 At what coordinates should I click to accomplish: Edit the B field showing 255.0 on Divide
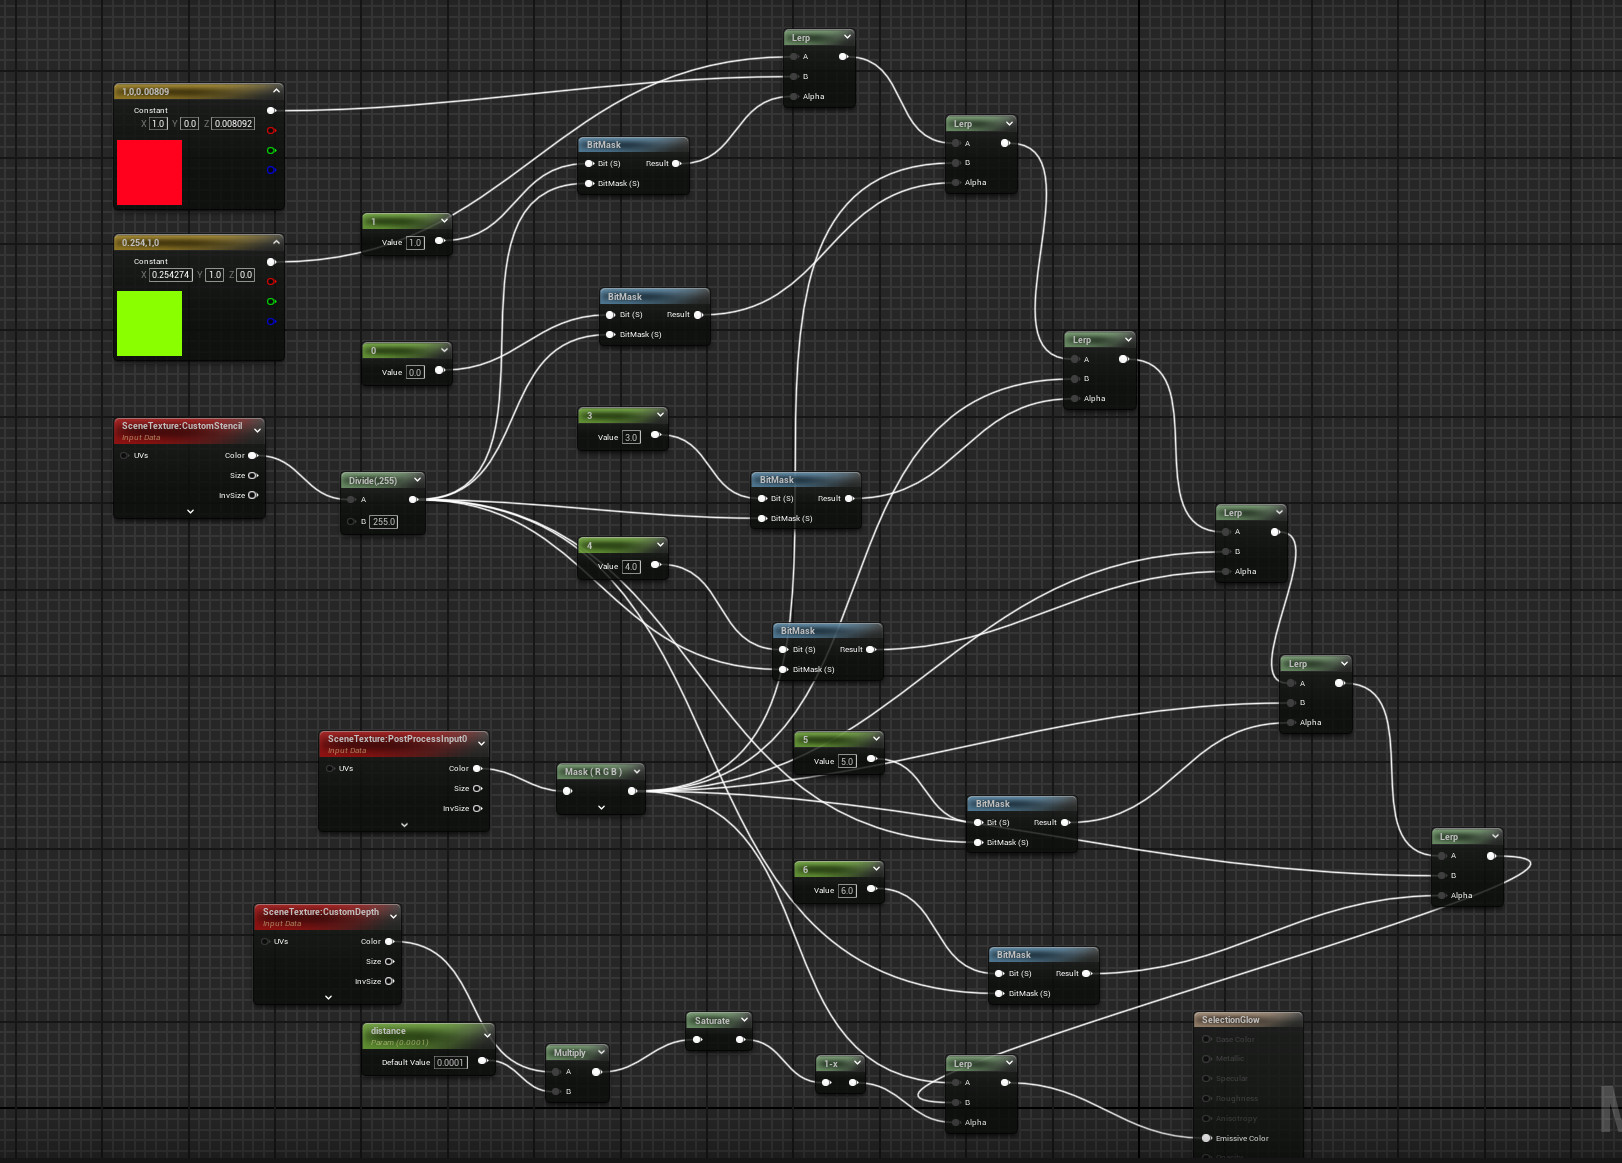[384, 522]
